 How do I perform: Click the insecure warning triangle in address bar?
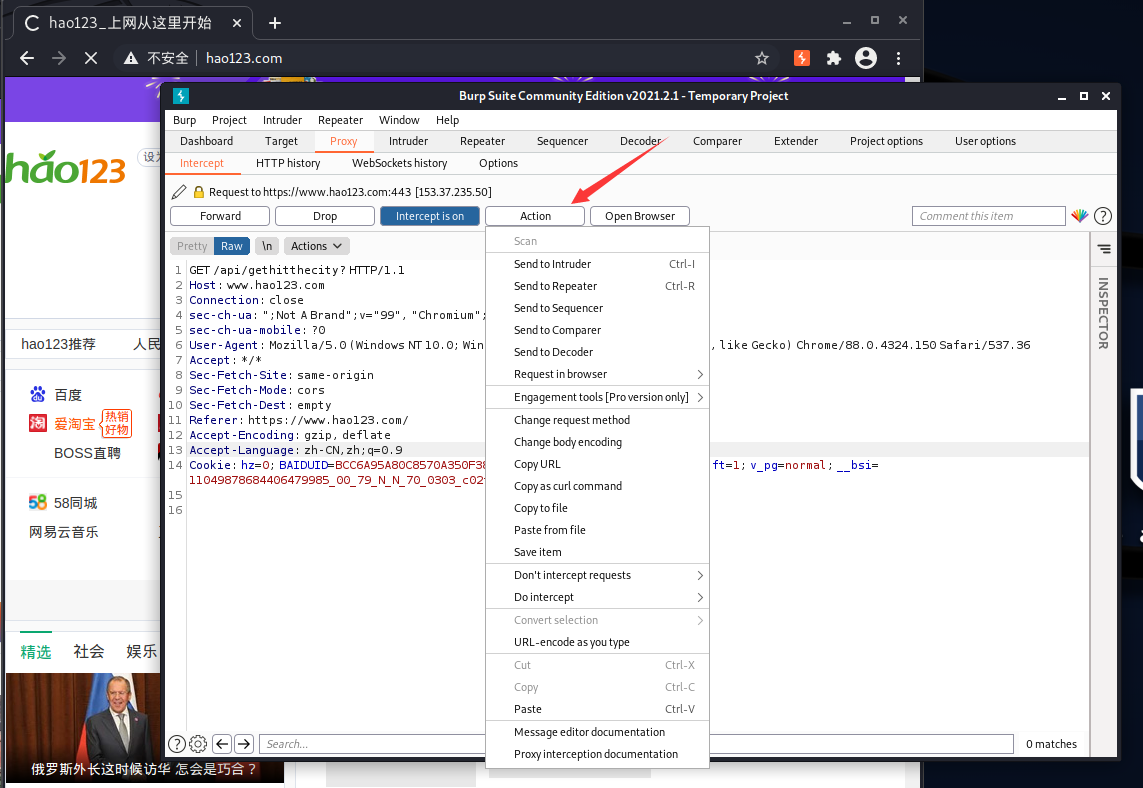coord(131,58)
